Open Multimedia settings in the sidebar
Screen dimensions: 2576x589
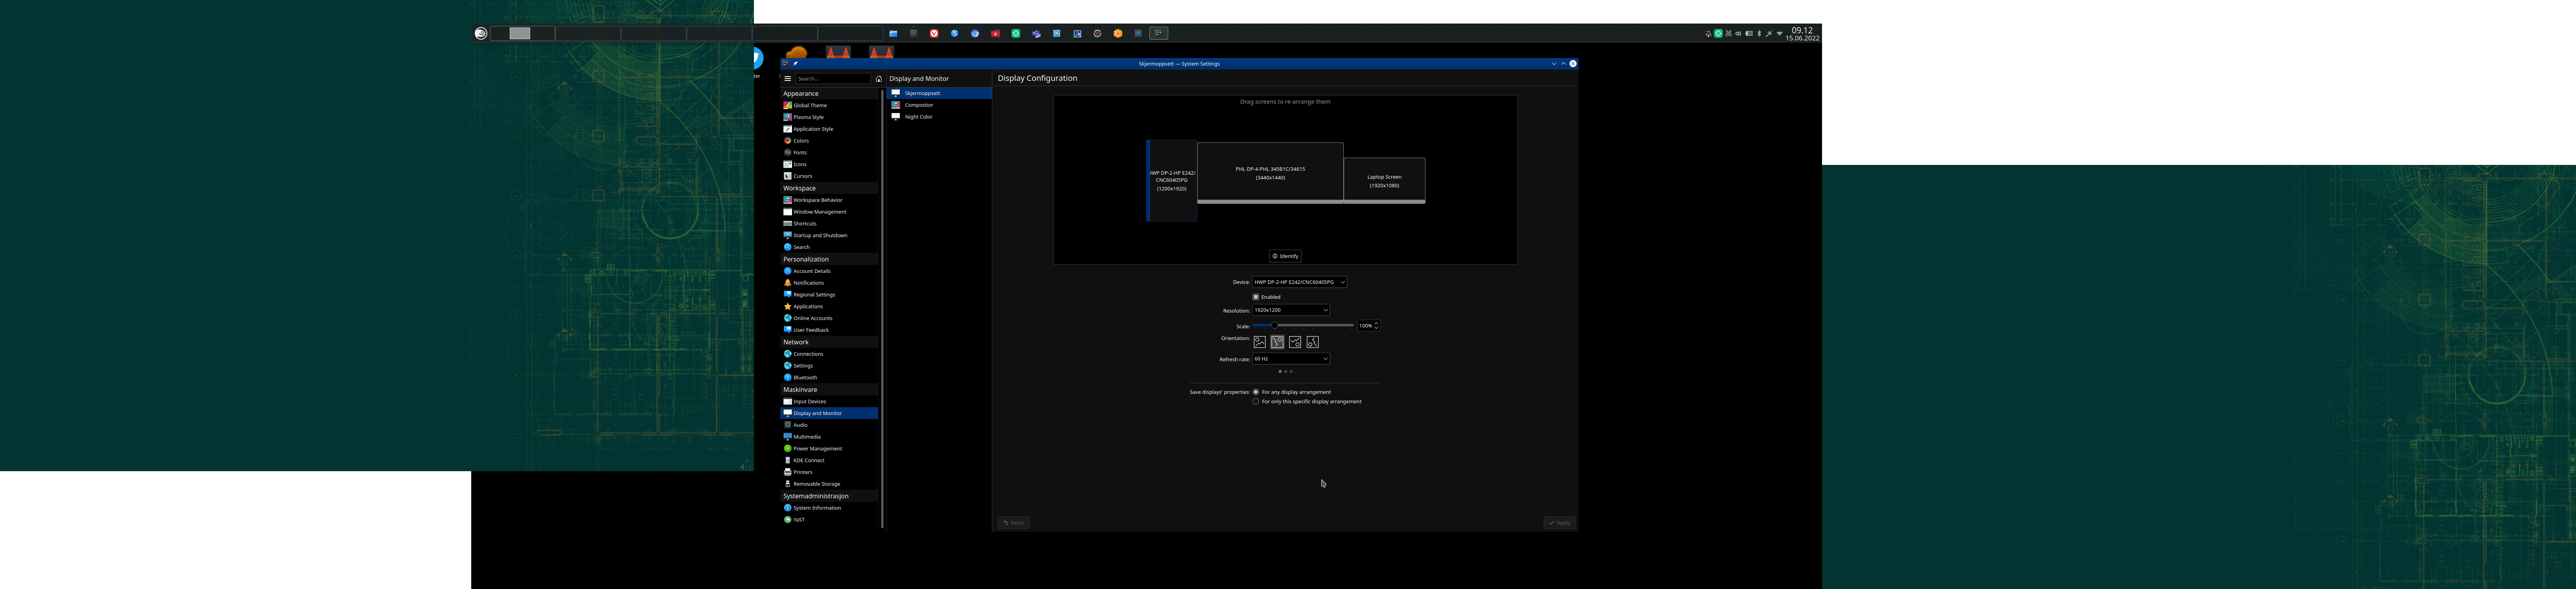829,437
